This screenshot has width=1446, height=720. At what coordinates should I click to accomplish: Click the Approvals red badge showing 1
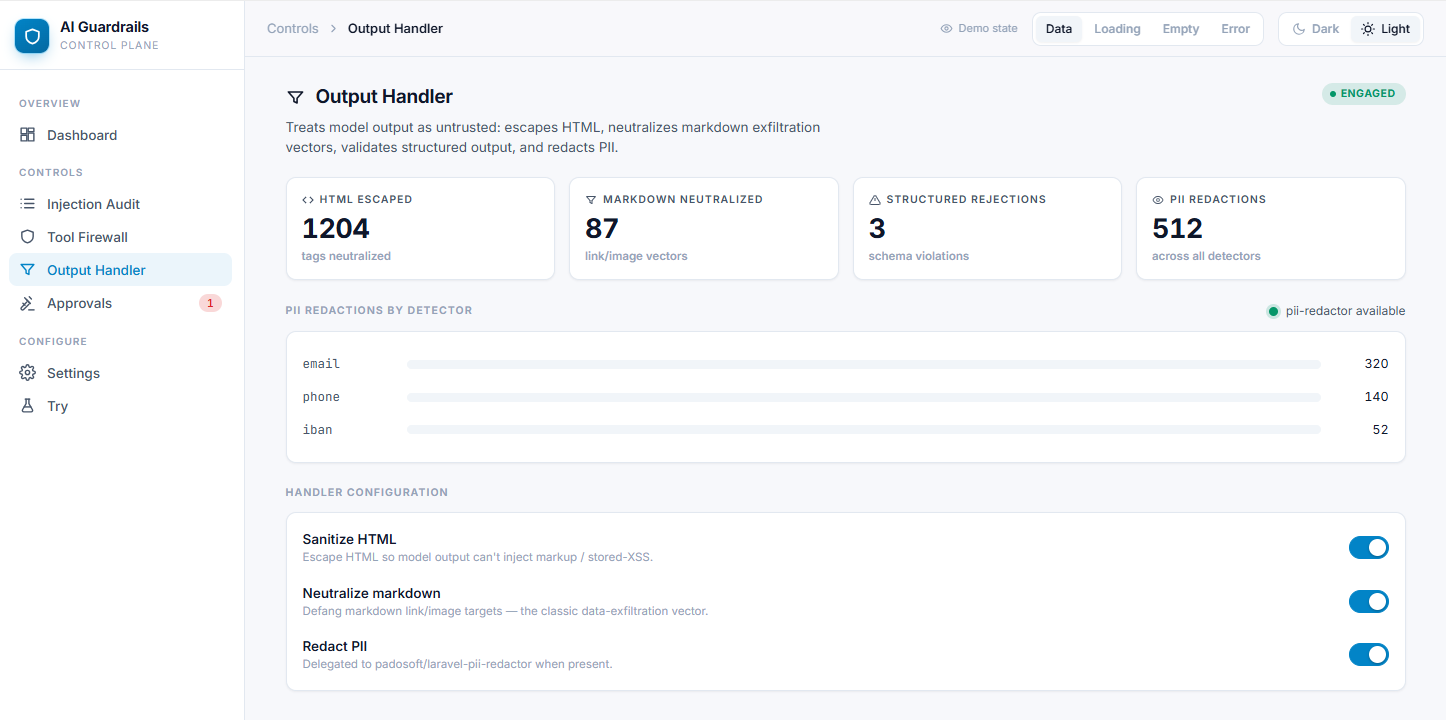(x=210, y=303)
